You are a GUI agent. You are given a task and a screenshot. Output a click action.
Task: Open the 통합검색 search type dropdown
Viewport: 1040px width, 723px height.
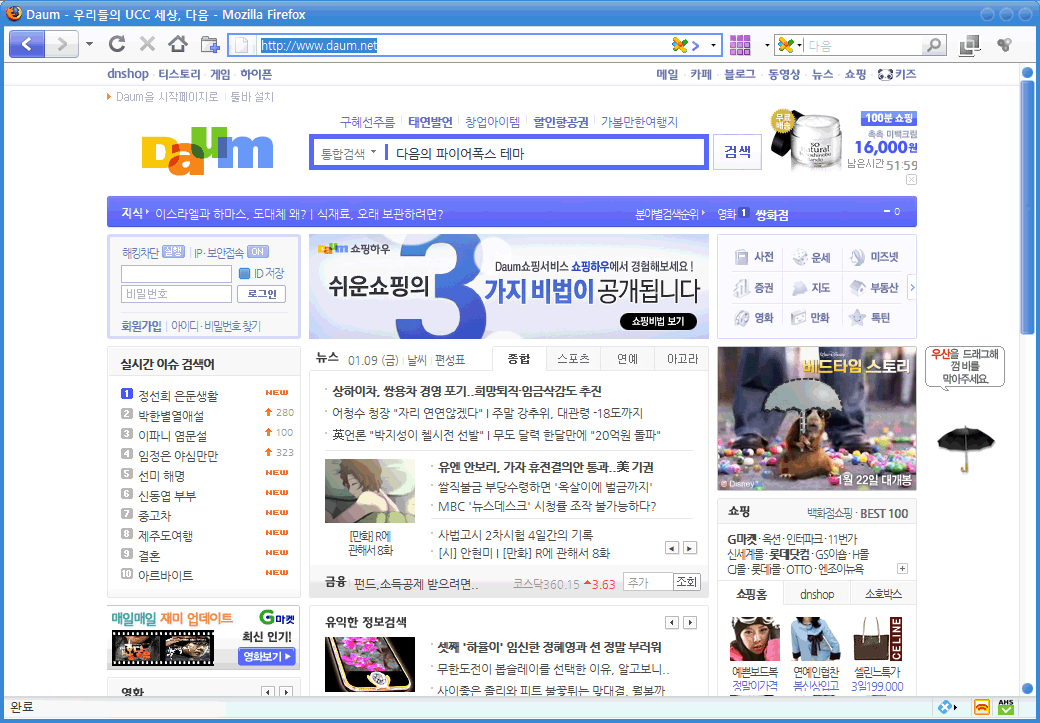click(x=348, y=153)
